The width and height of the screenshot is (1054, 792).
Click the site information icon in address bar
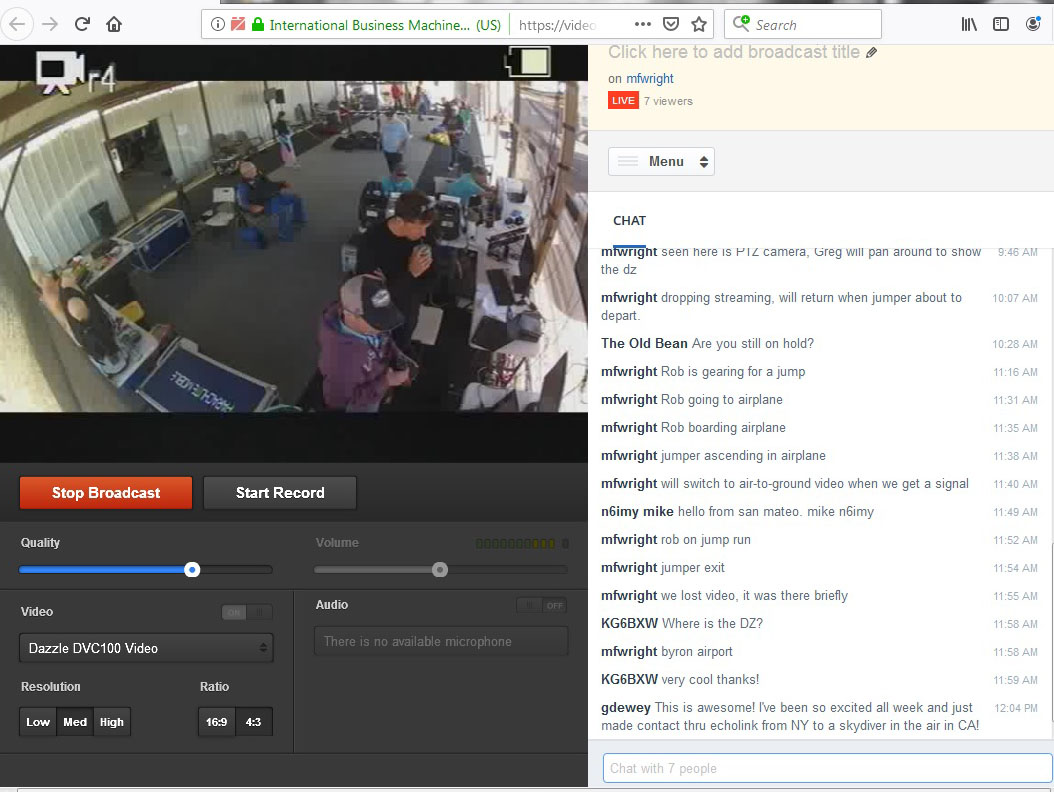pyautogui.click(x=218, y=24)
